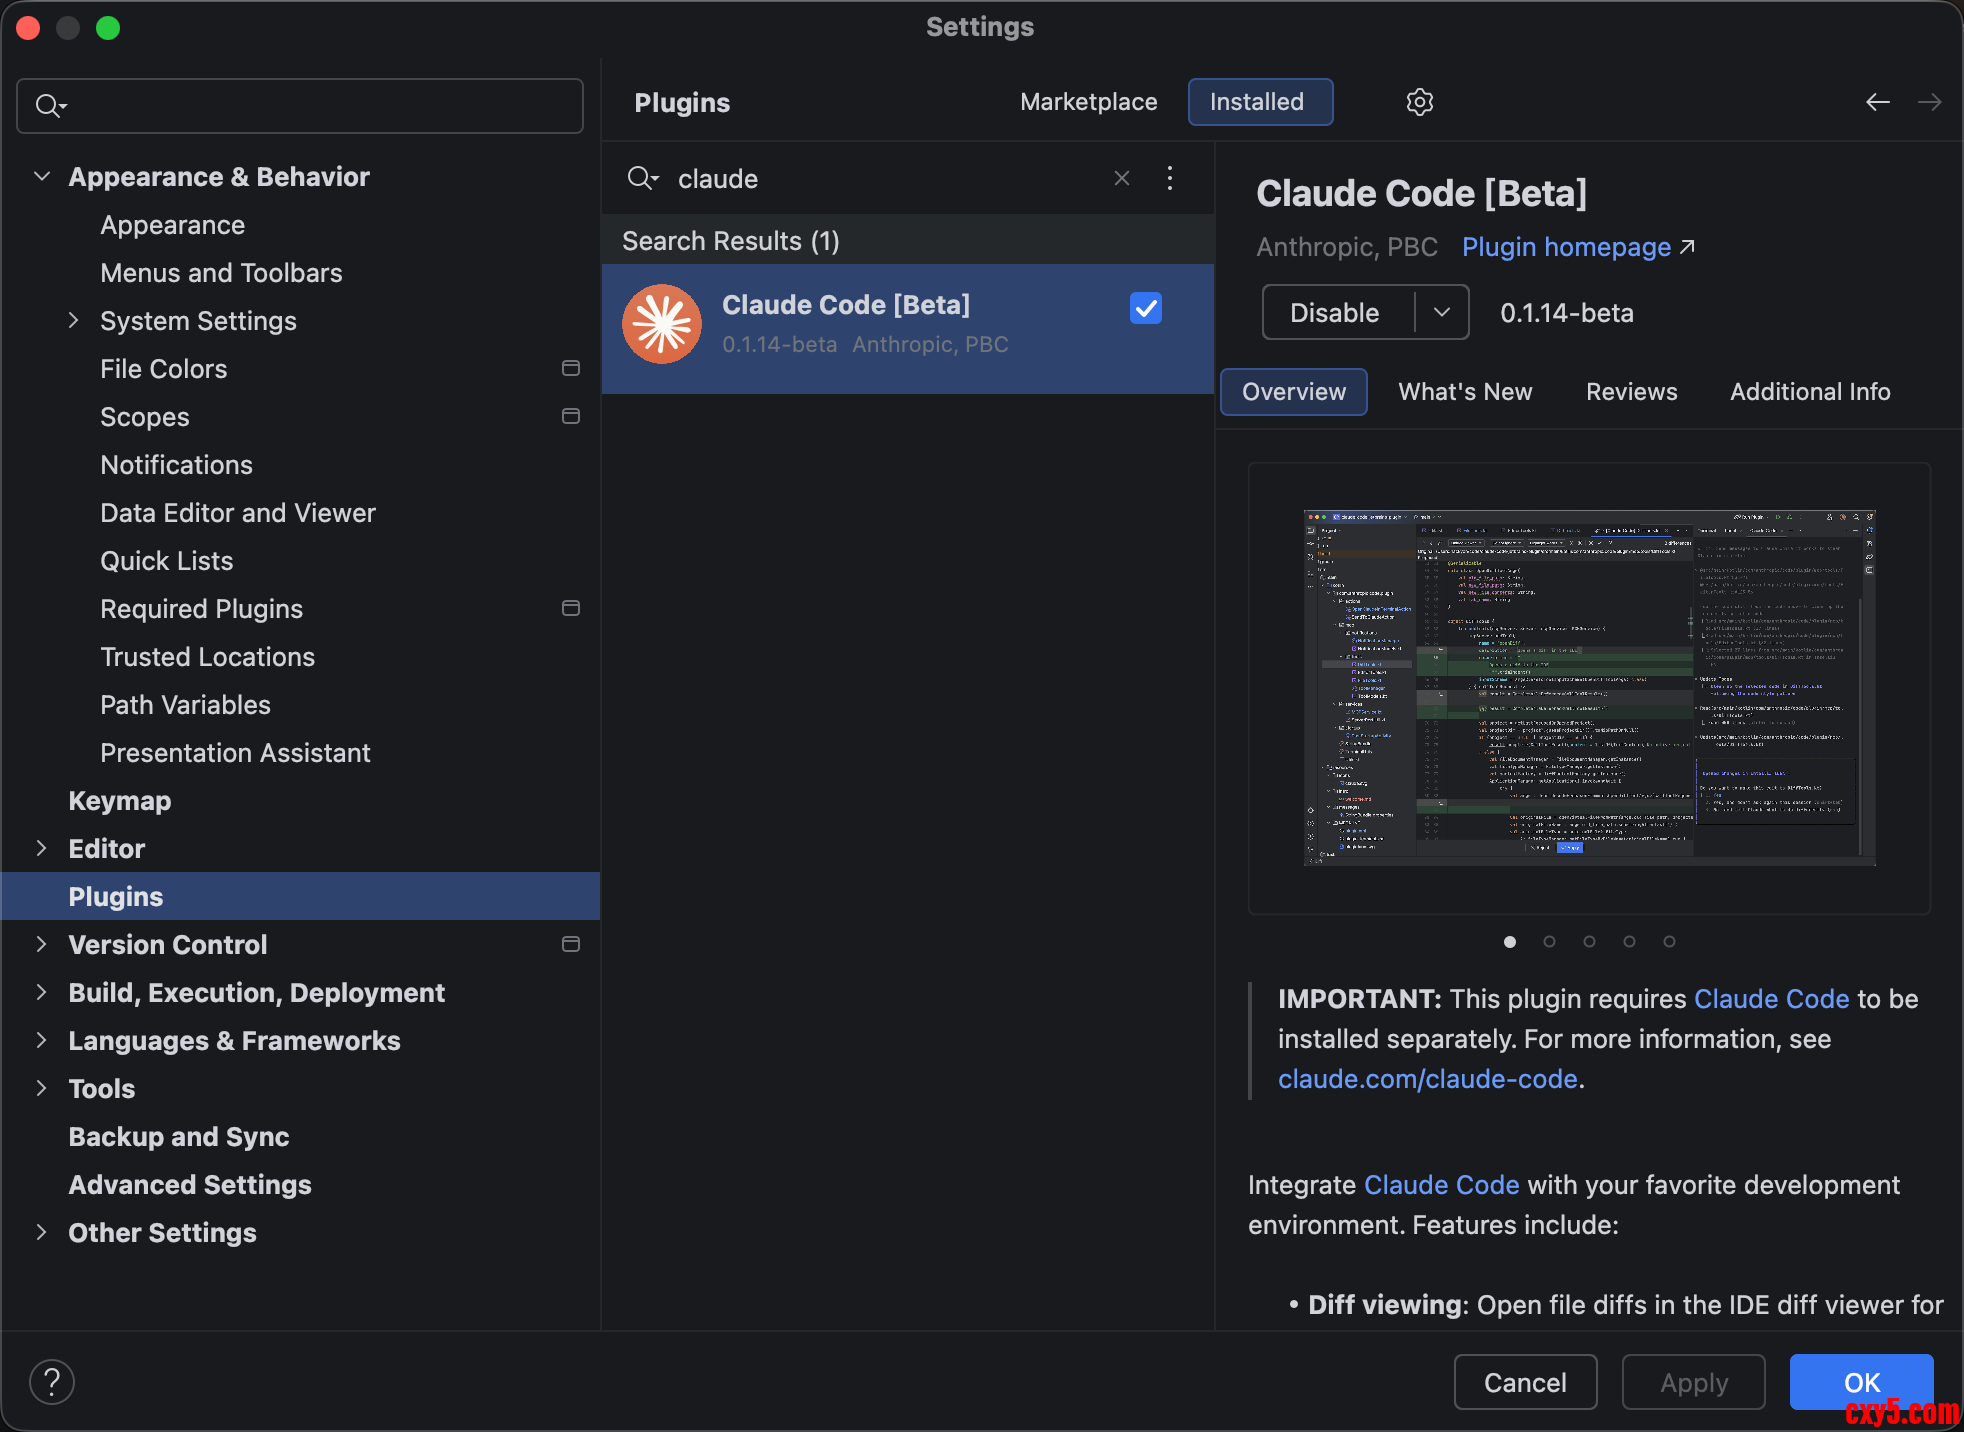Open the What's New tab
The height and width of the screenshot is (1432, 1964).
click(x=1464, y=392)
